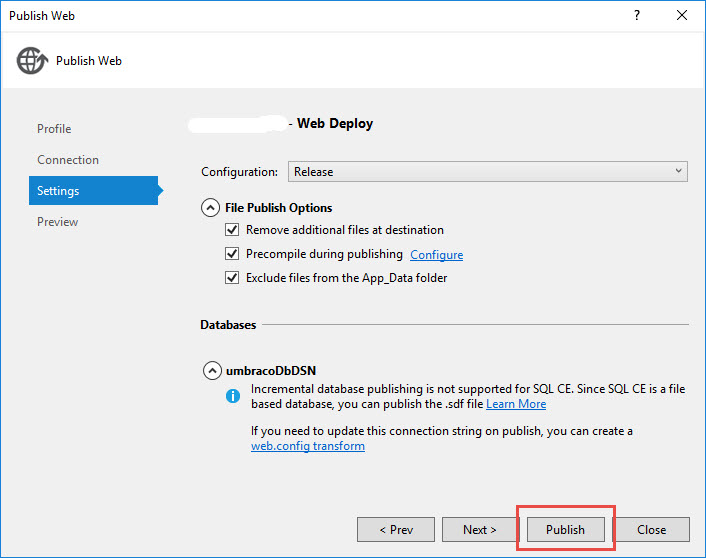This screenshot has height=558, width=706.
Task: Disable Exclude files from App_Data folder
Action: pos(232,278)
